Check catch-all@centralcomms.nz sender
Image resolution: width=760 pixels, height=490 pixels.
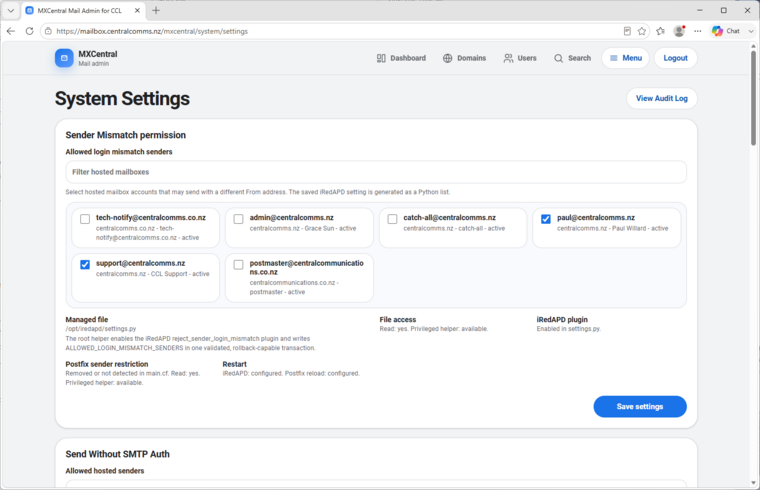pyautogui.click(x=392, y=219)
